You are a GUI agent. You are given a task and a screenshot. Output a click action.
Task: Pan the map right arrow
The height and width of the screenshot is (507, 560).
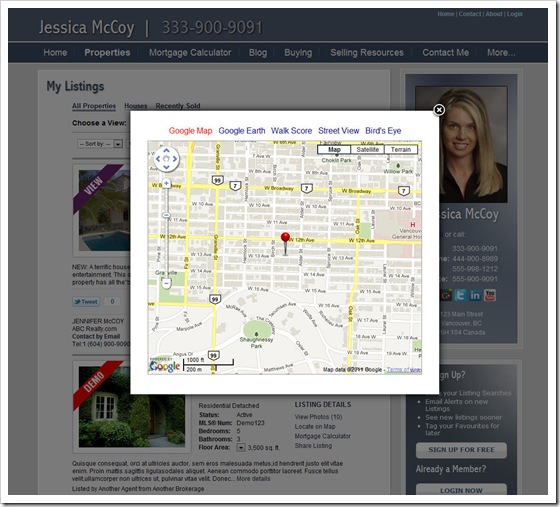point(175,159)
